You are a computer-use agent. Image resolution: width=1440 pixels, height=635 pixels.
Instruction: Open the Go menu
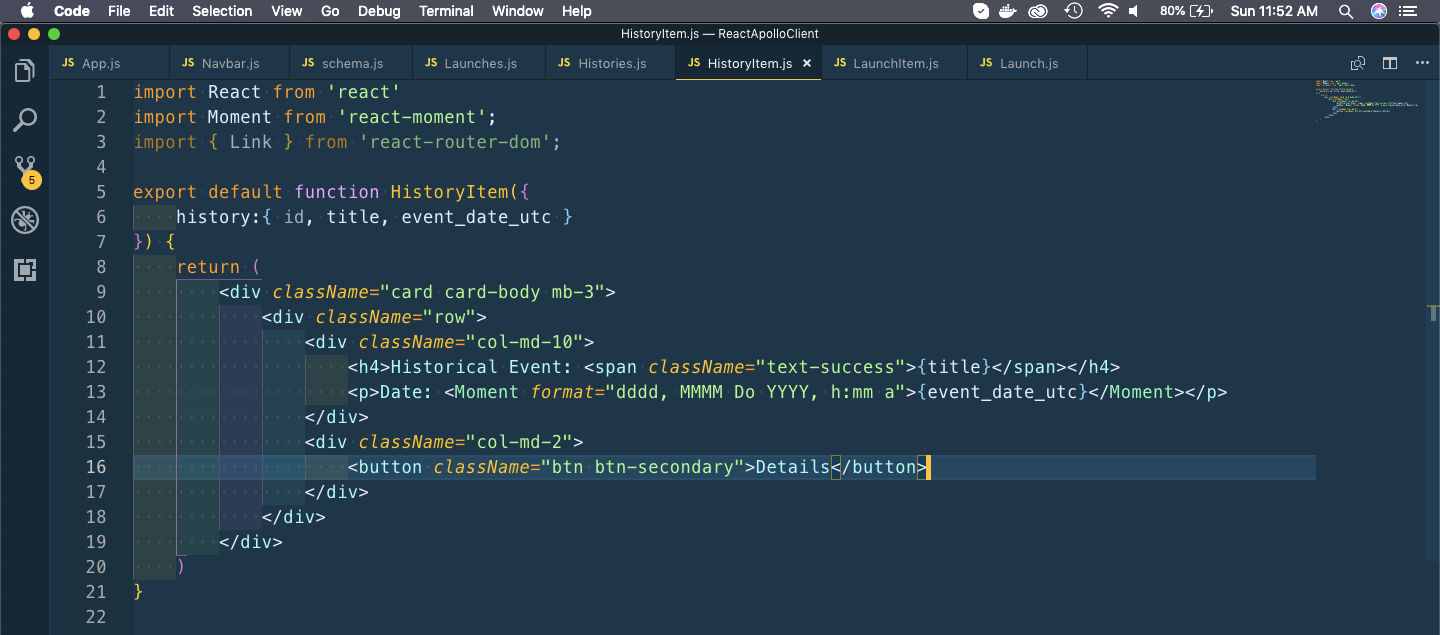(x=330, y=11)
